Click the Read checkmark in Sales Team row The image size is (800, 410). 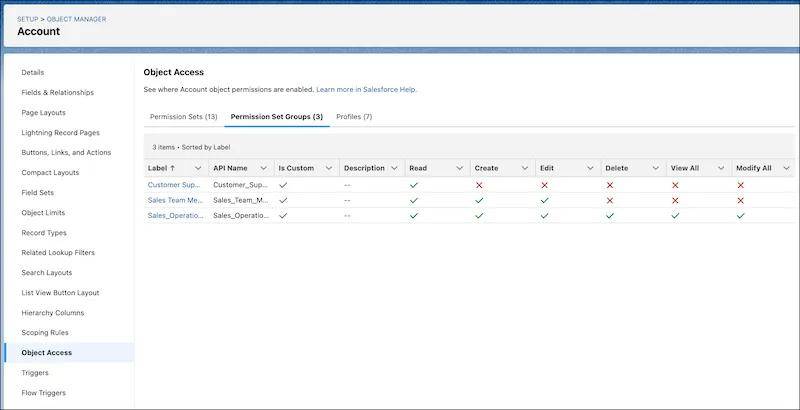click(x=414, y=200)
